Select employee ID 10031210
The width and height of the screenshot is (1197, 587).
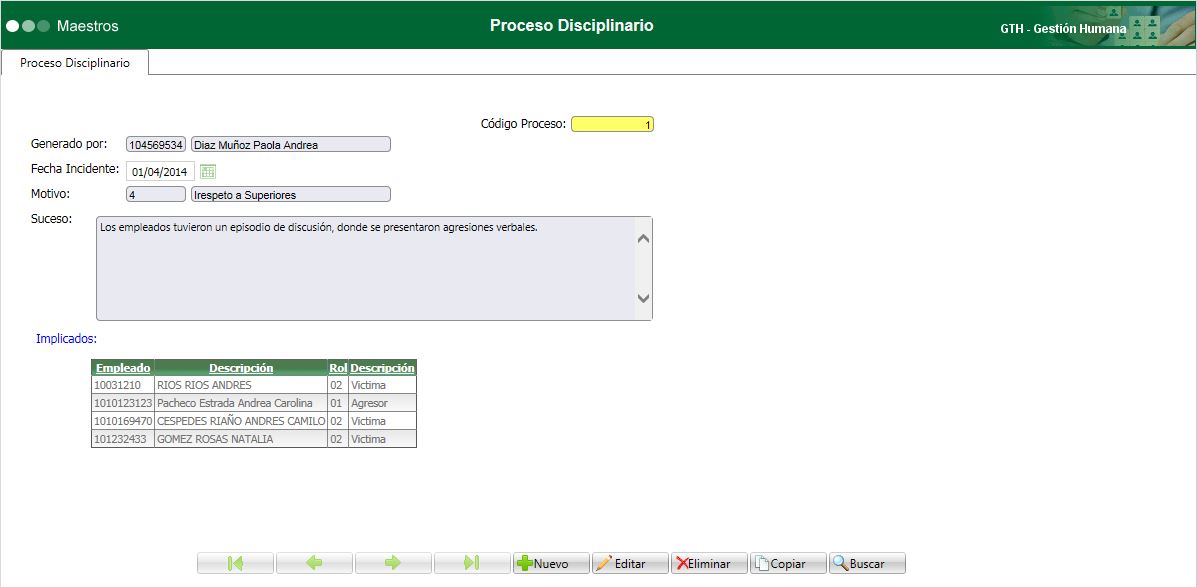(123, 385)
